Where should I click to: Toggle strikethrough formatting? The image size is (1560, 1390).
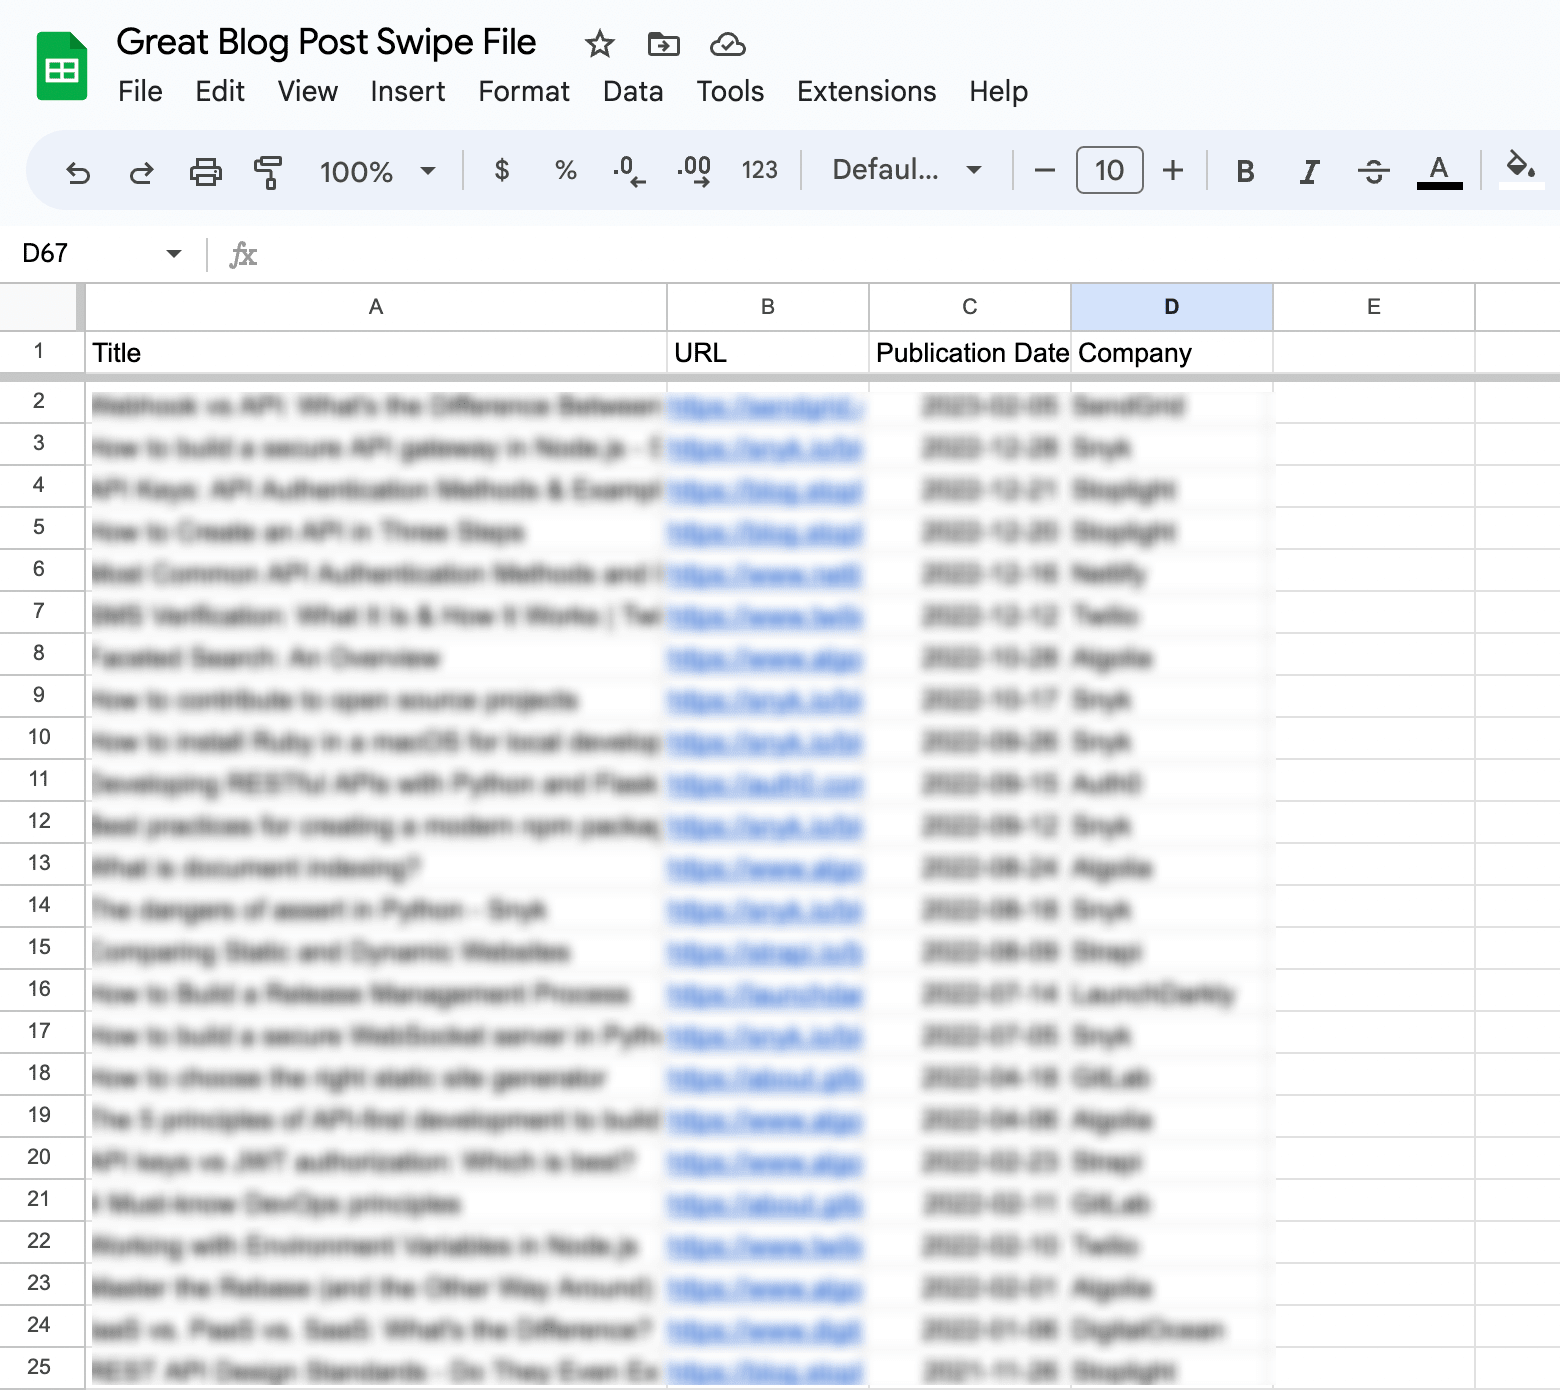pyautogui.click(x=1373, y=172)
